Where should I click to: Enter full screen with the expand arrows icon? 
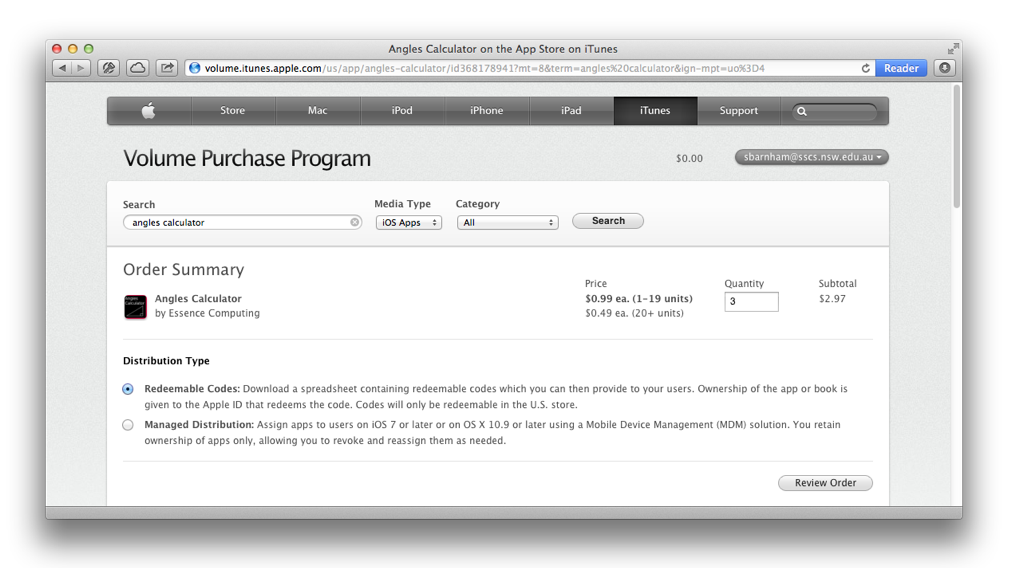point(953,49)
